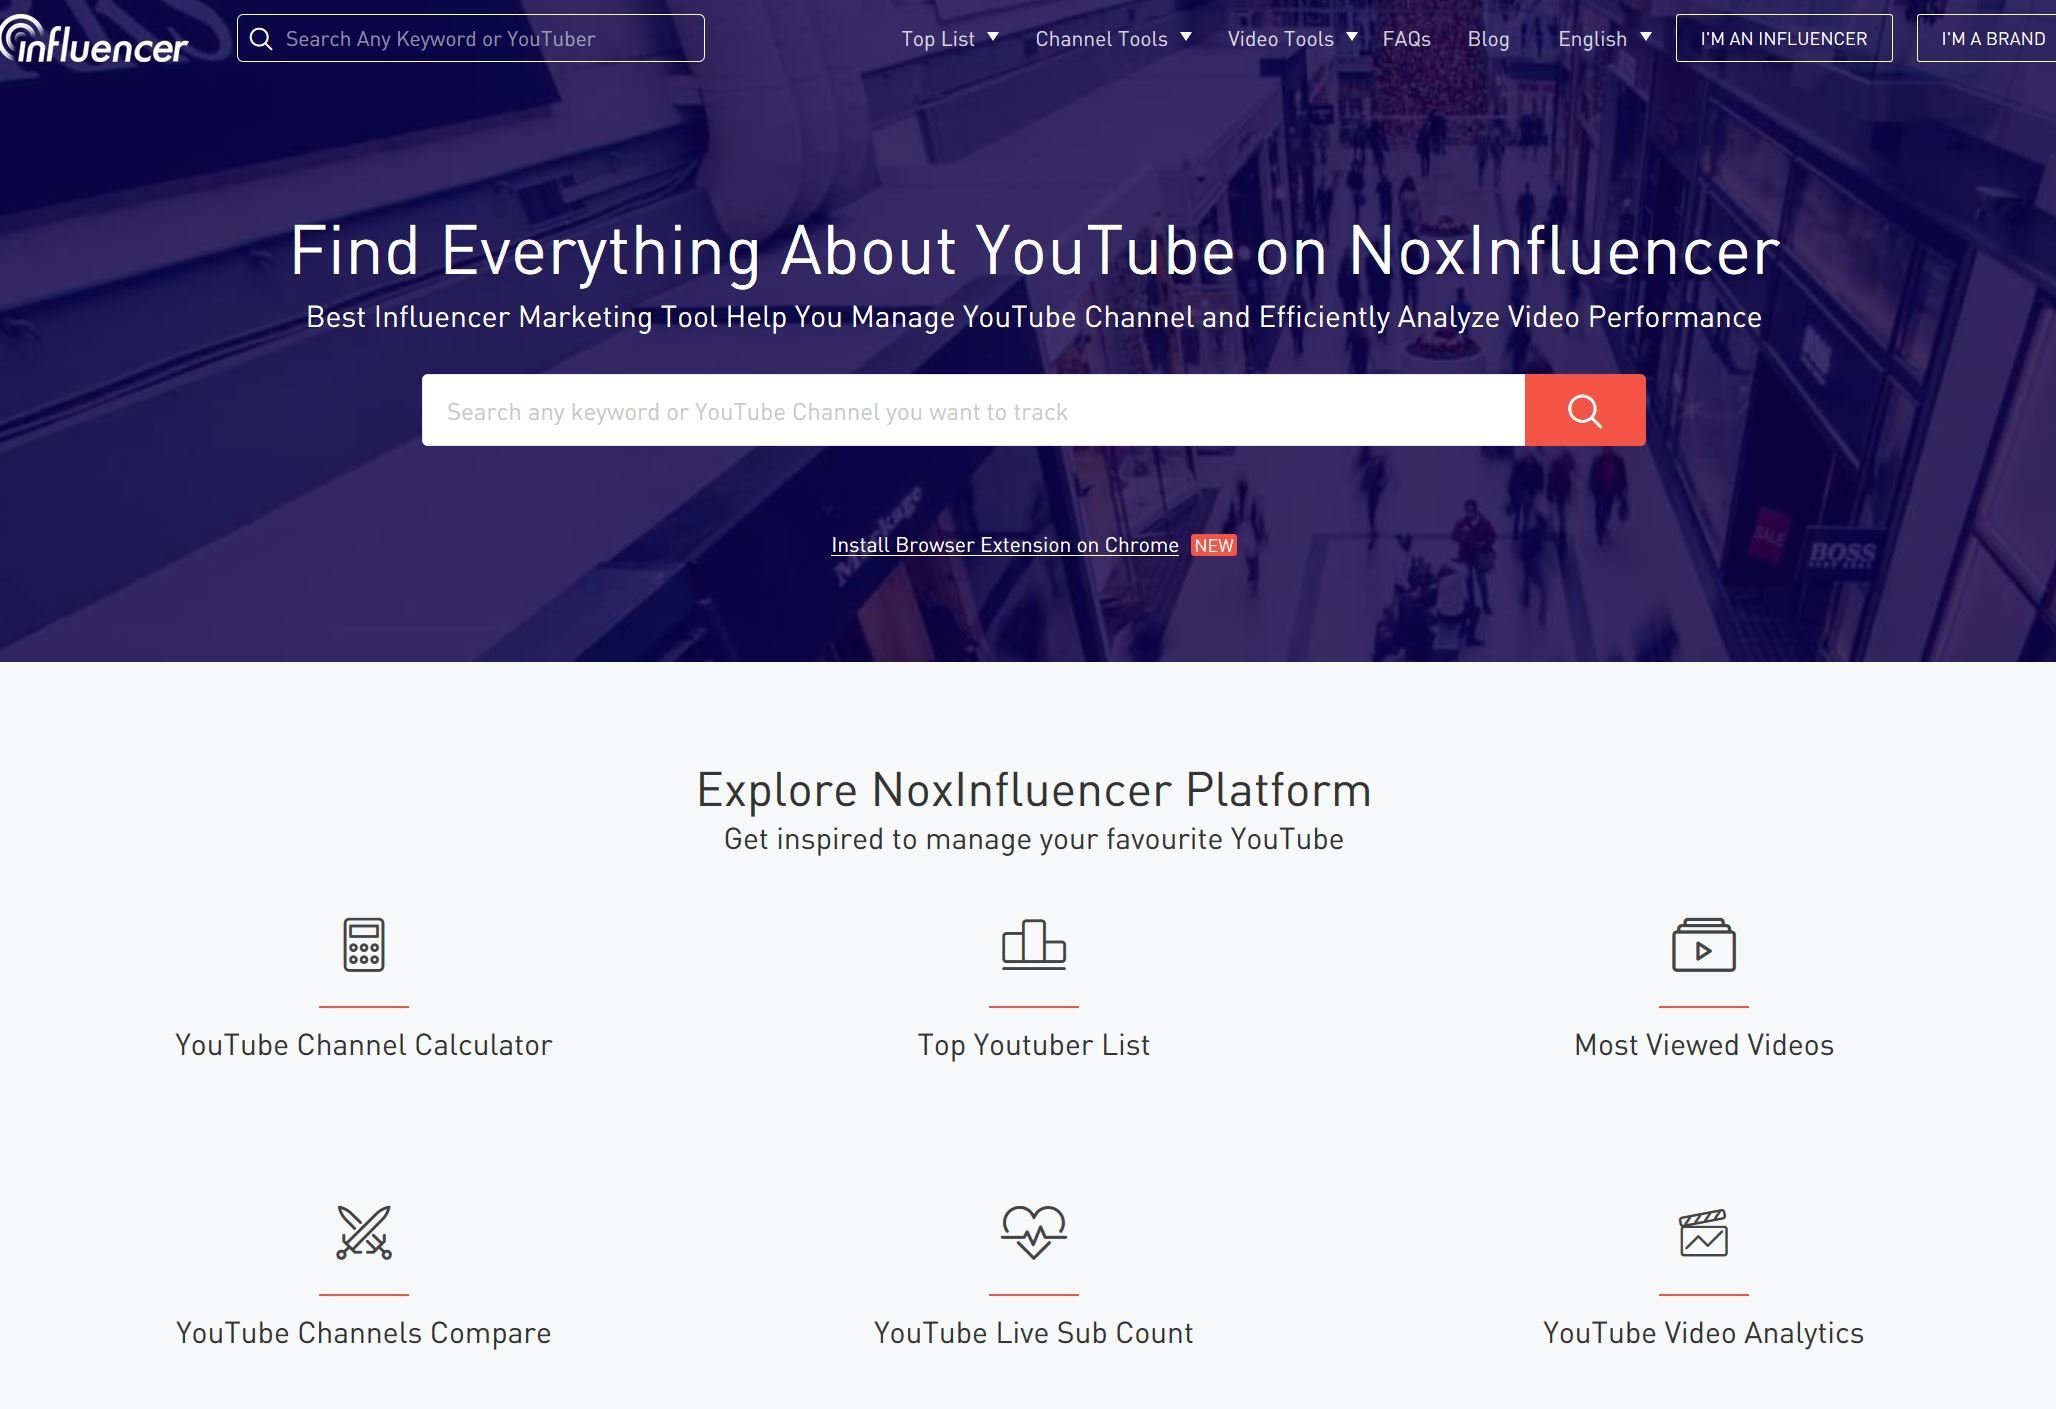The width and height of the screenshot is (2056, 1409).
Task: Click the podium icon for Top Youtuber List
Action: coord(1033,944)
